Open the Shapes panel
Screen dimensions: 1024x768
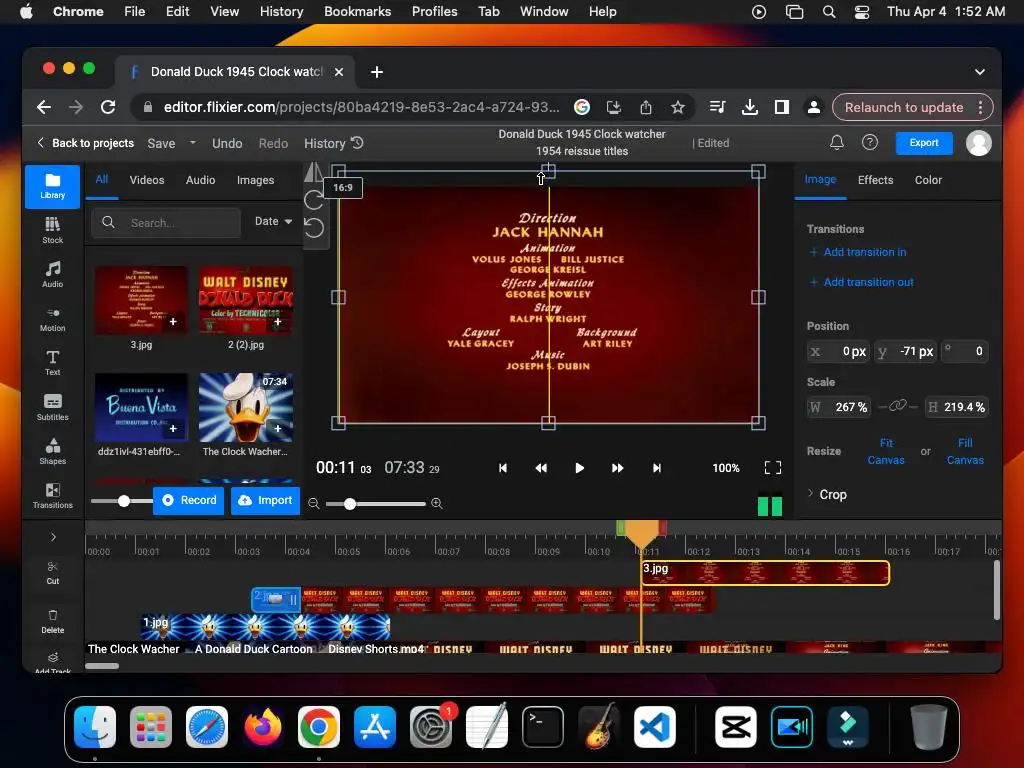[x=52, y=451]
